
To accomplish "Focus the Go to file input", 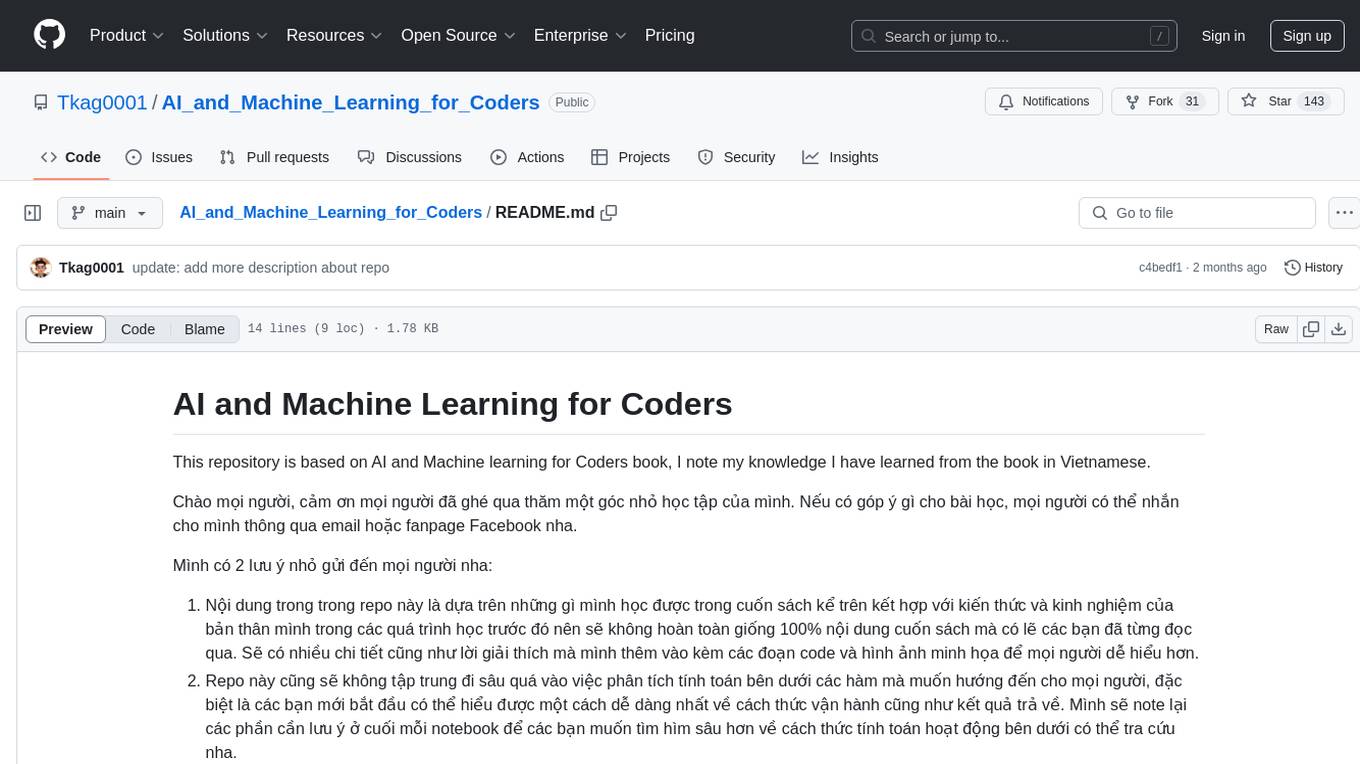I will click(x=1197, y=213).
